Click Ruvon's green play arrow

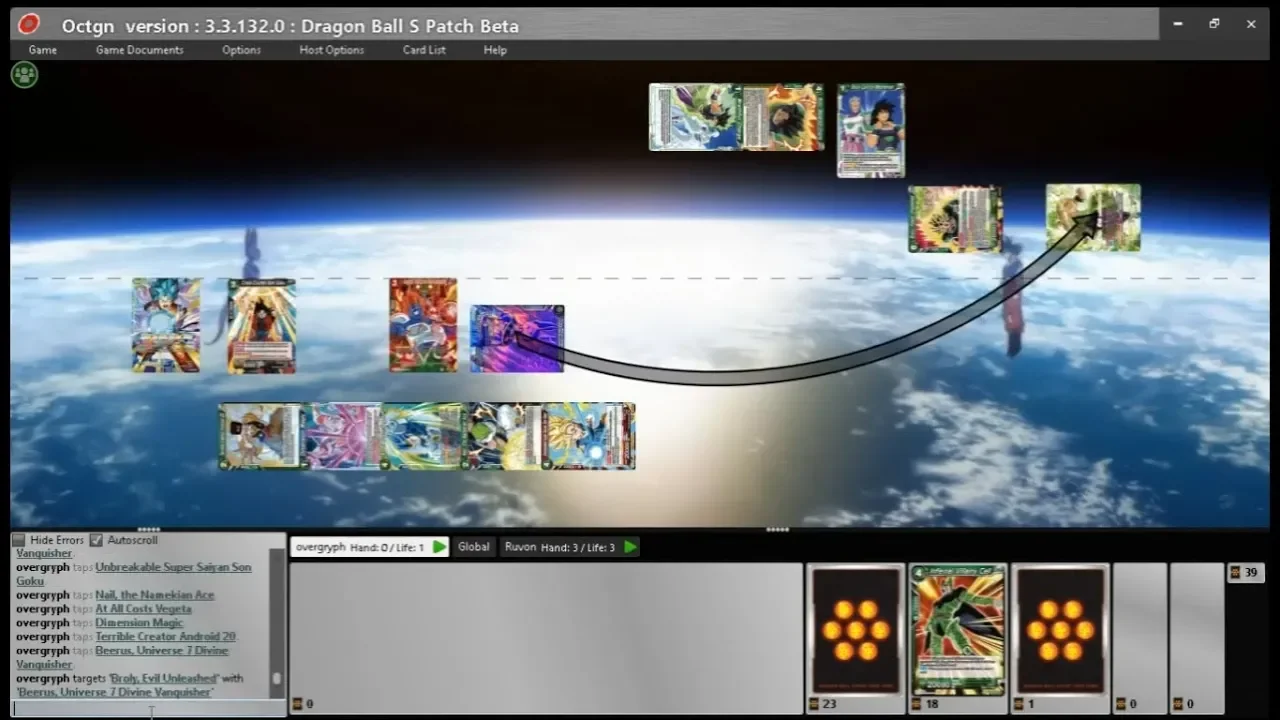[x=630, y=547]
